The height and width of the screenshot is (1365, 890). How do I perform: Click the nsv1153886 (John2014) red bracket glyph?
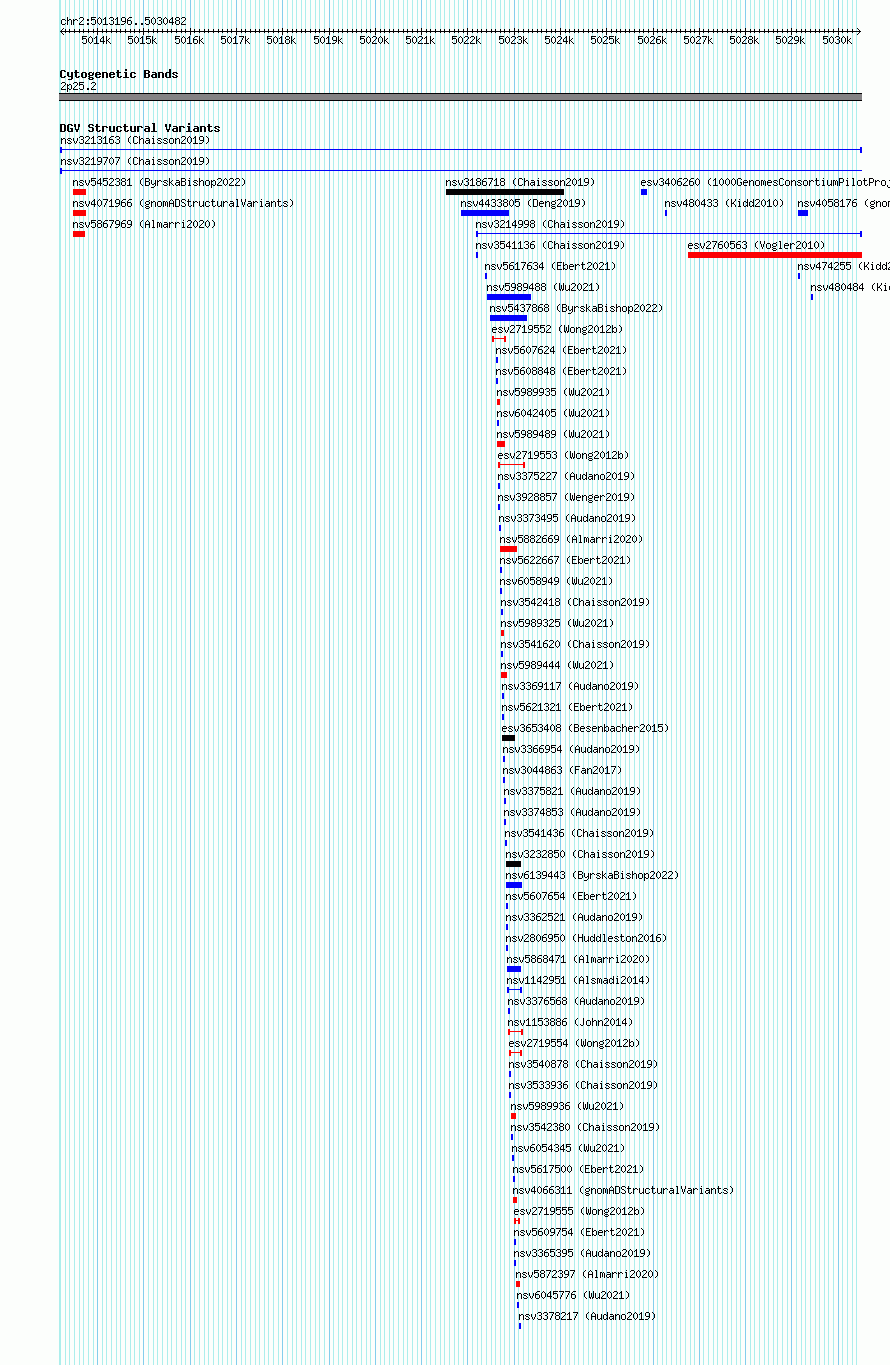pyautogui.click(x=515, y=1032)
